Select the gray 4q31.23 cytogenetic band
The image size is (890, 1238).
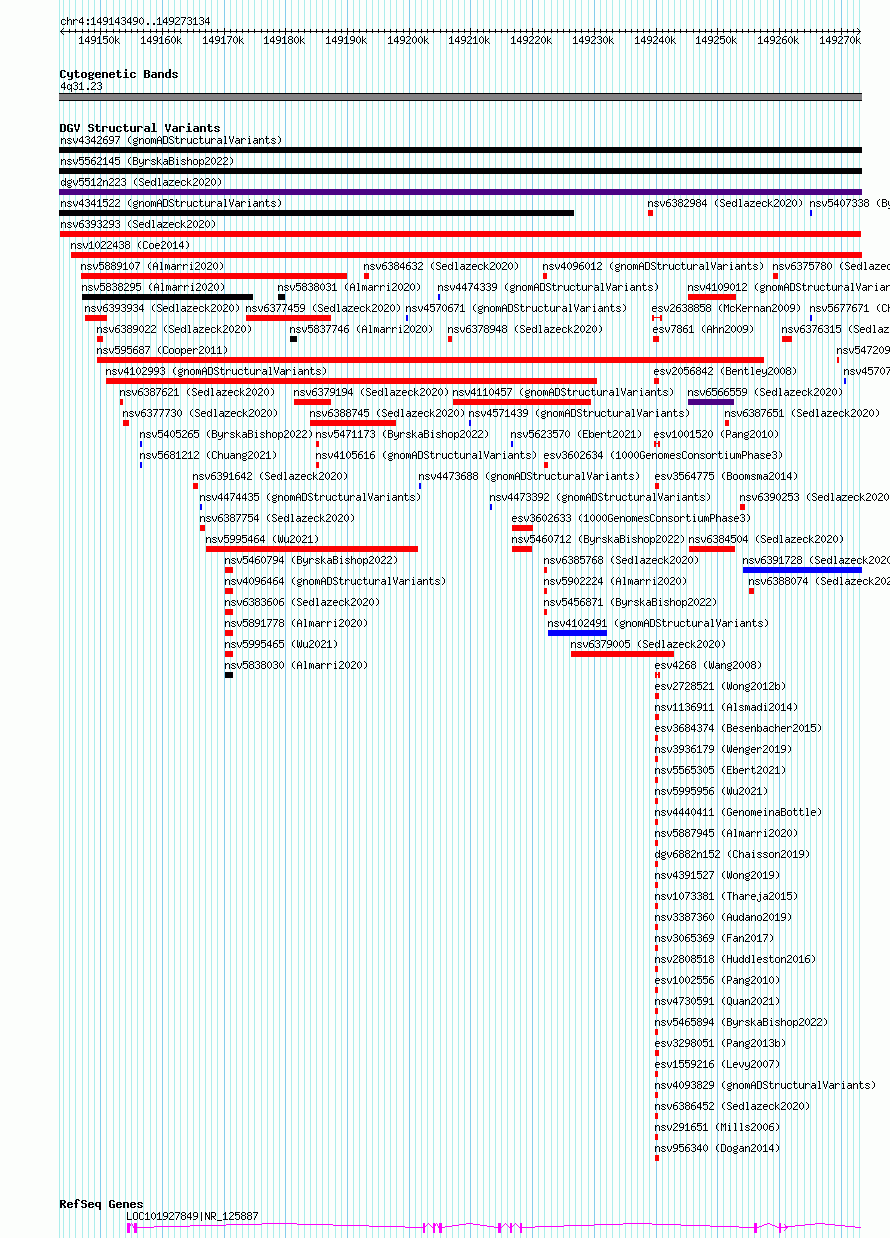pyautogui.click(x=460, y=97)
